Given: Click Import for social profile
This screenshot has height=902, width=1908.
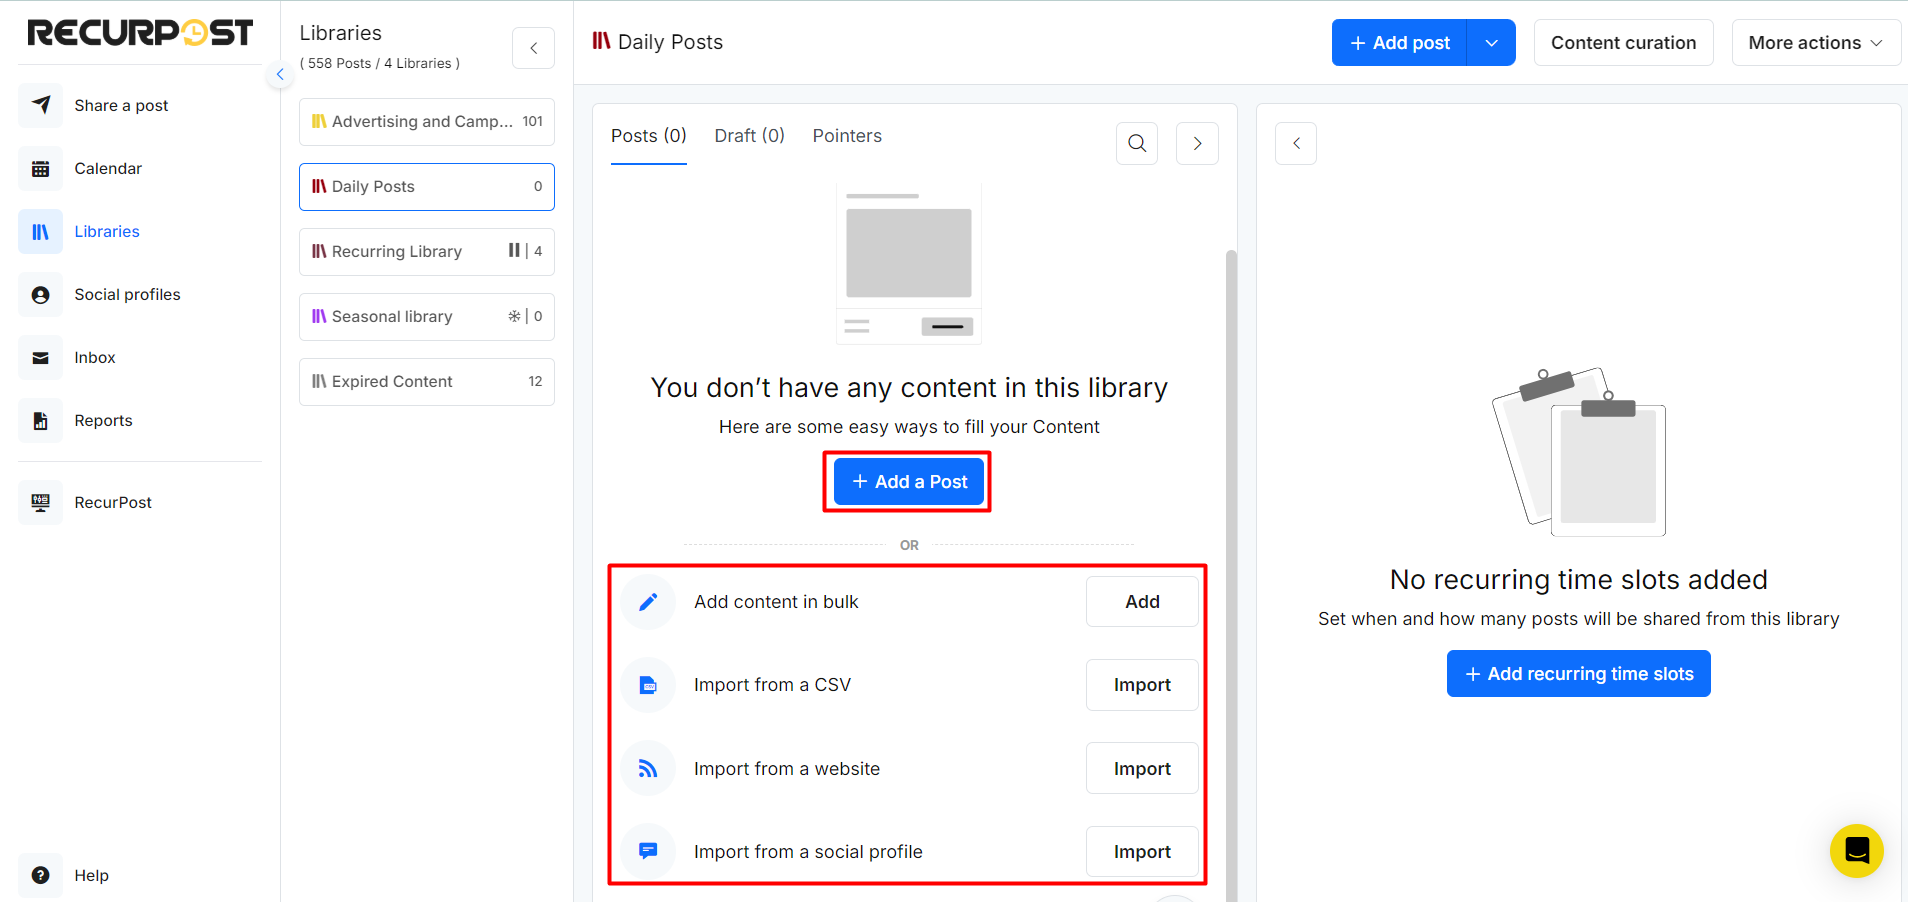Looking at the screenshot, I should click(x=1142, y=852).
